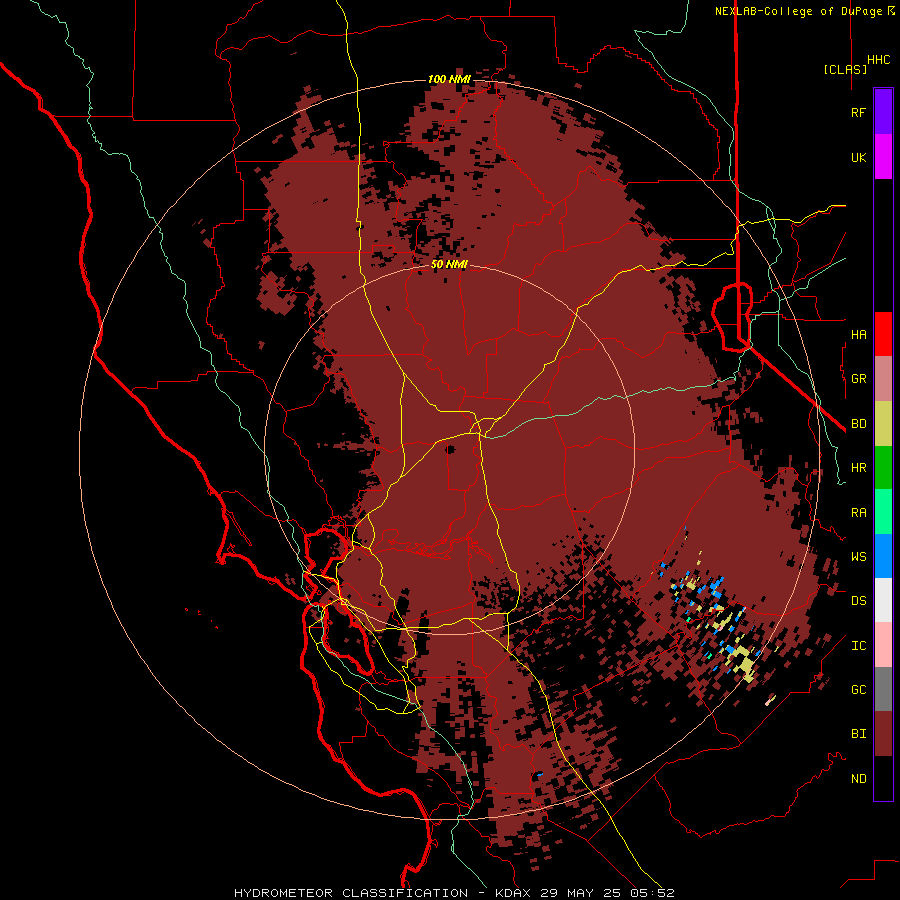The image size is (900, 900).
Task: Click the 'GR' legend label
Action: pyautogui.click(x=859, y=379)
